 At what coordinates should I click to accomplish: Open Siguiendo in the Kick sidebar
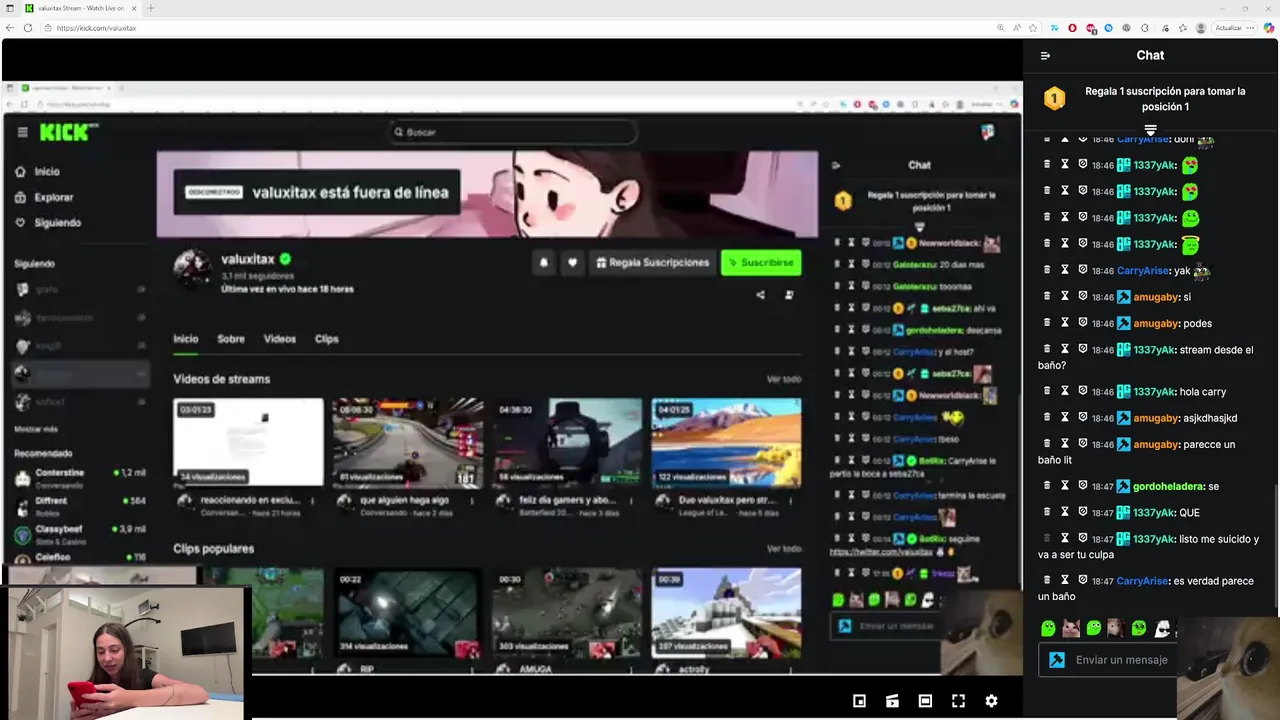[48, 223]
